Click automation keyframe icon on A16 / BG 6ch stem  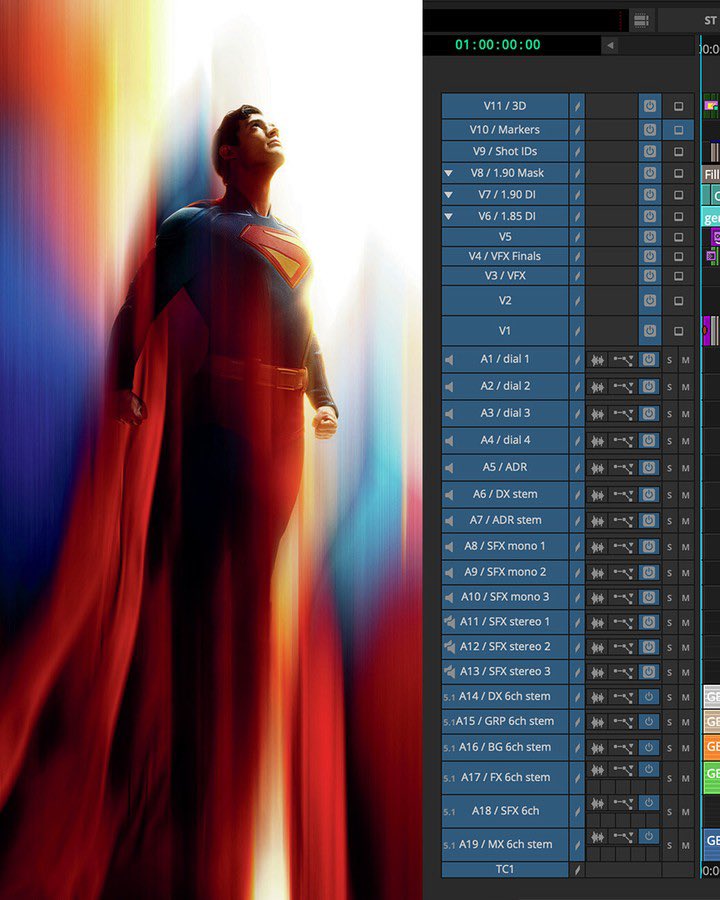point(623,747)
